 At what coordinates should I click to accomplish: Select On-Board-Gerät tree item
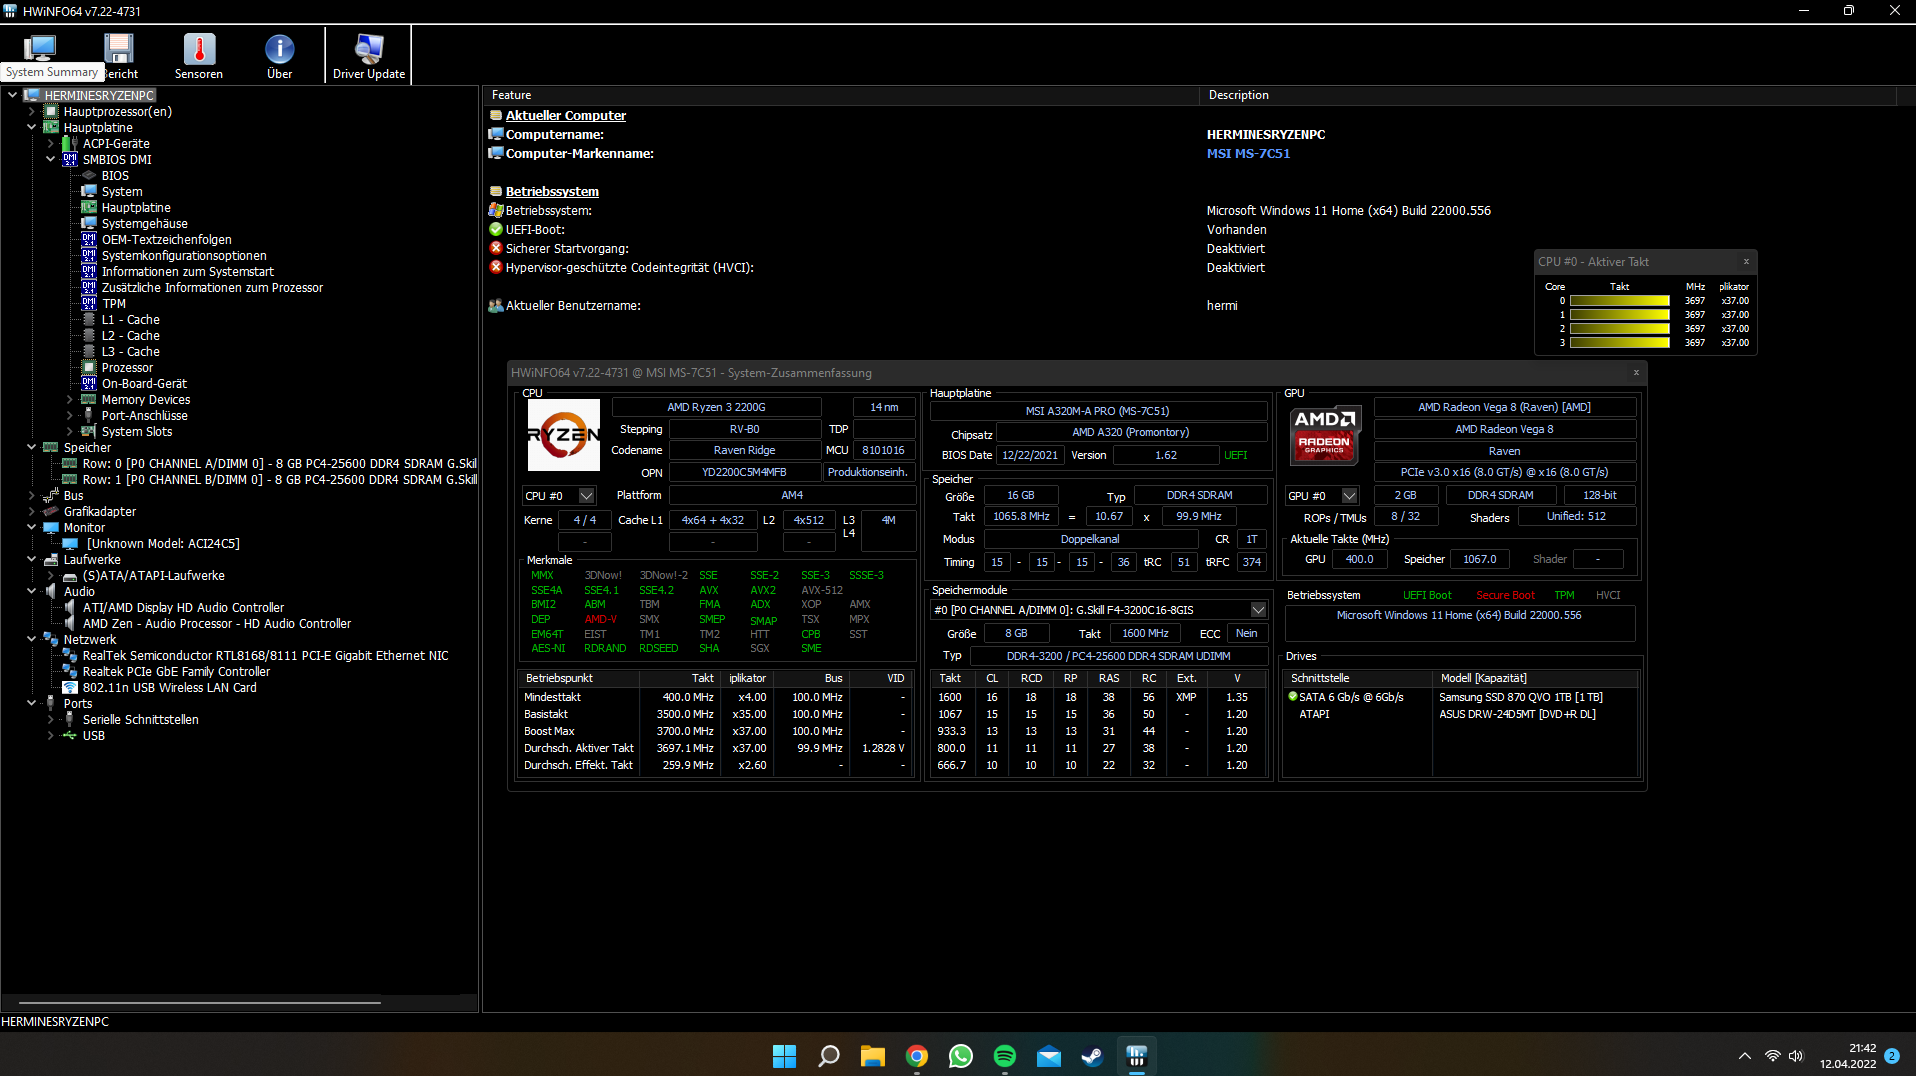pyautogui.click(x=144, y=384)
